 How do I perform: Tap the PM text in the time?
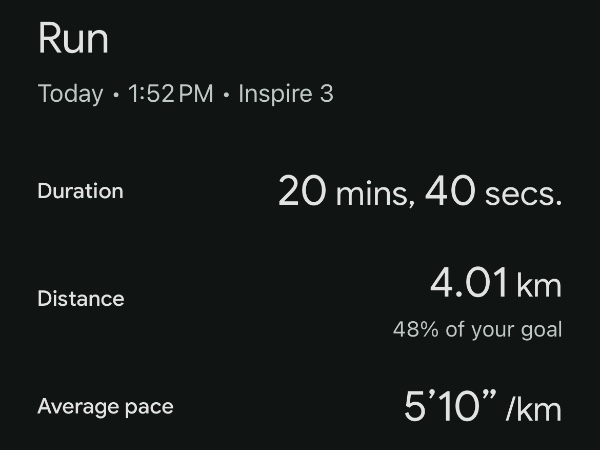196,93
